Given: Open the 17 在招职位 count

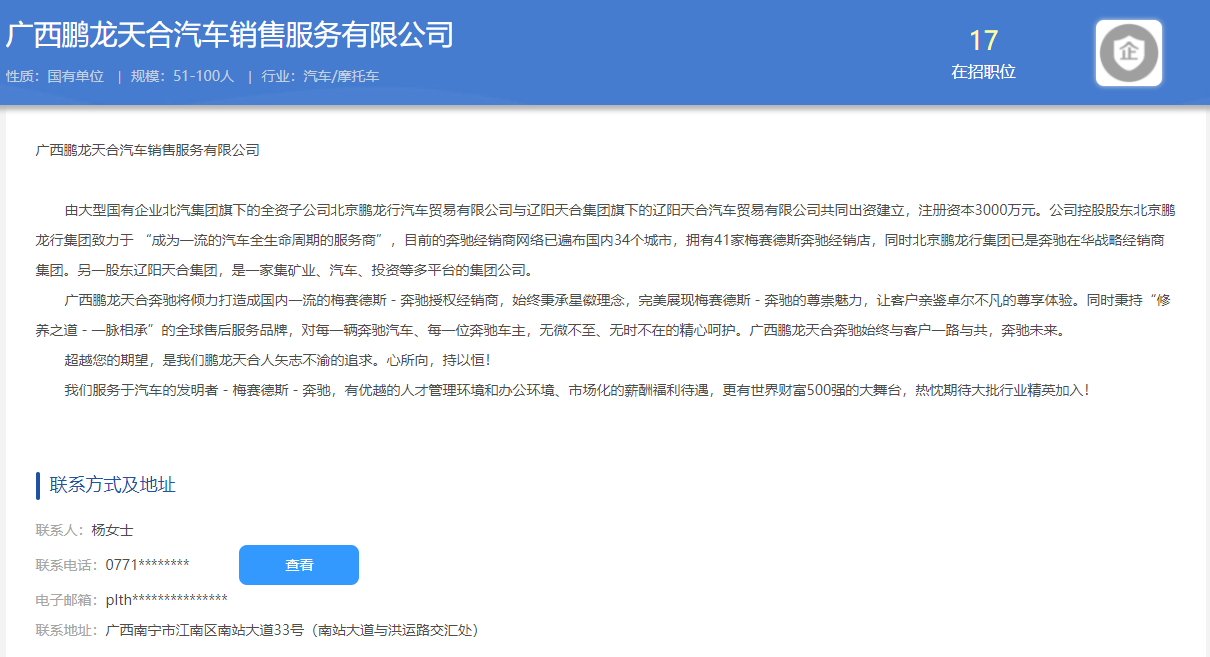Looking at the screenshot, I should click(984, 54).
